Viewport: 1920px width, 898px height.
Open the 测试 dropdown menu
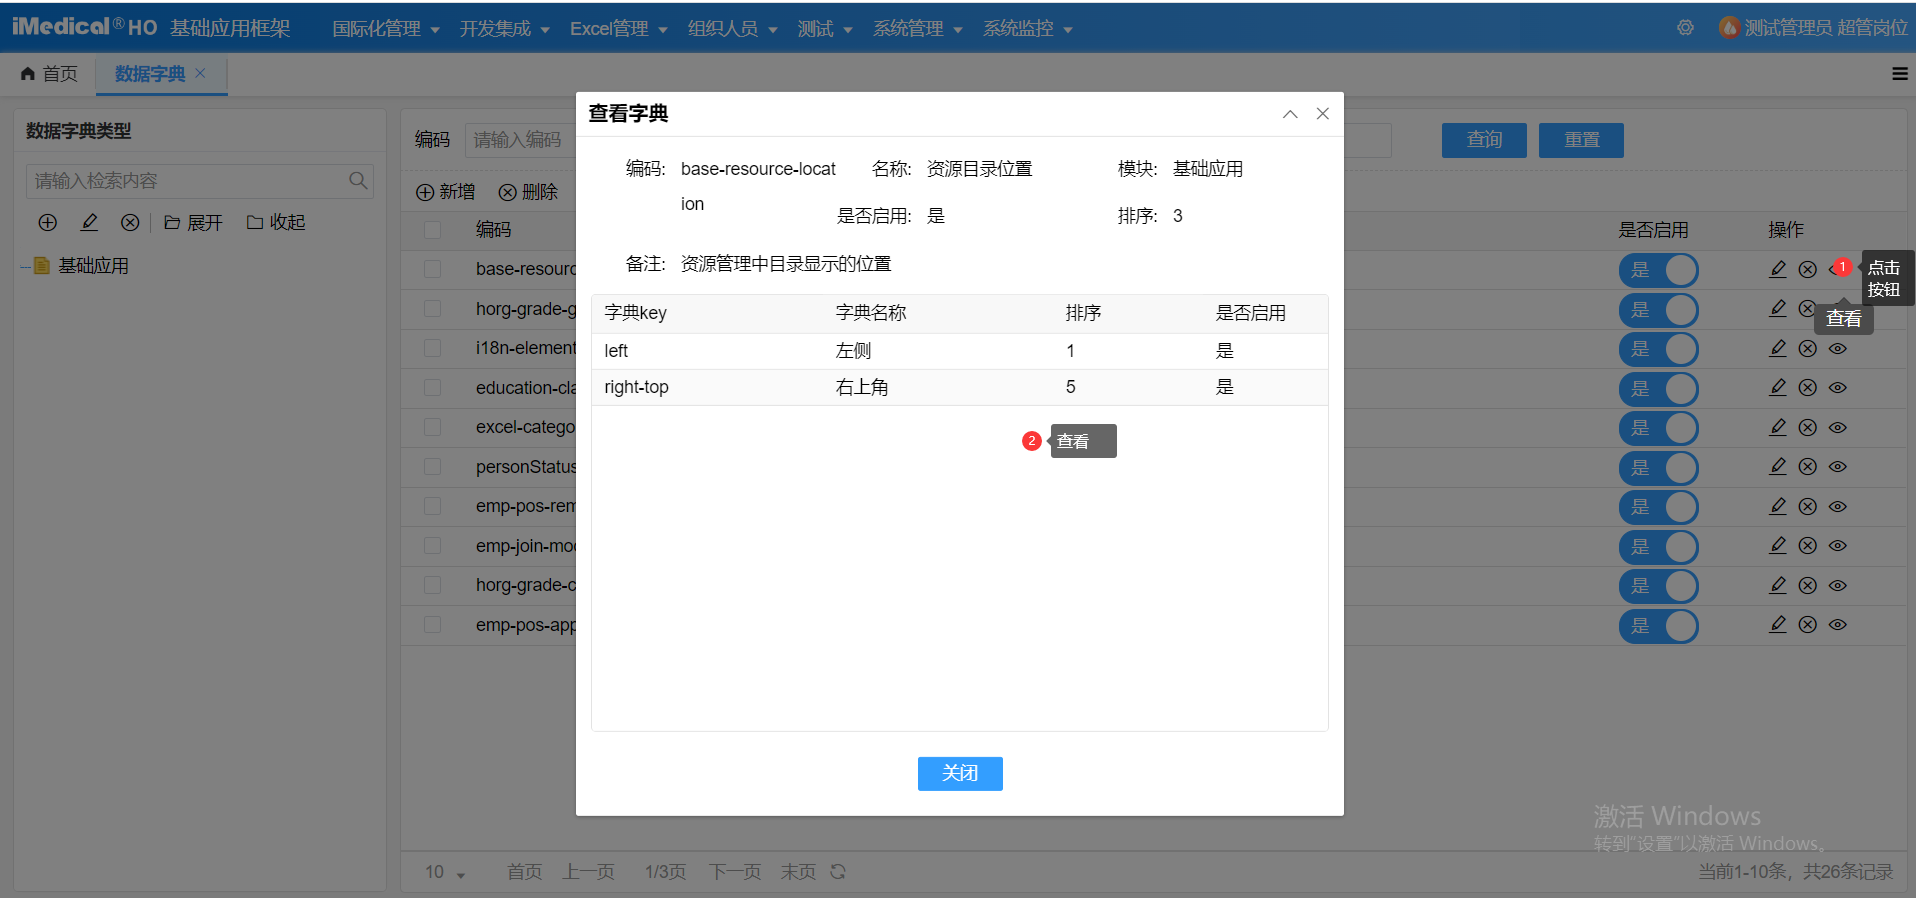pyautogui.click(x=825, y=28)
